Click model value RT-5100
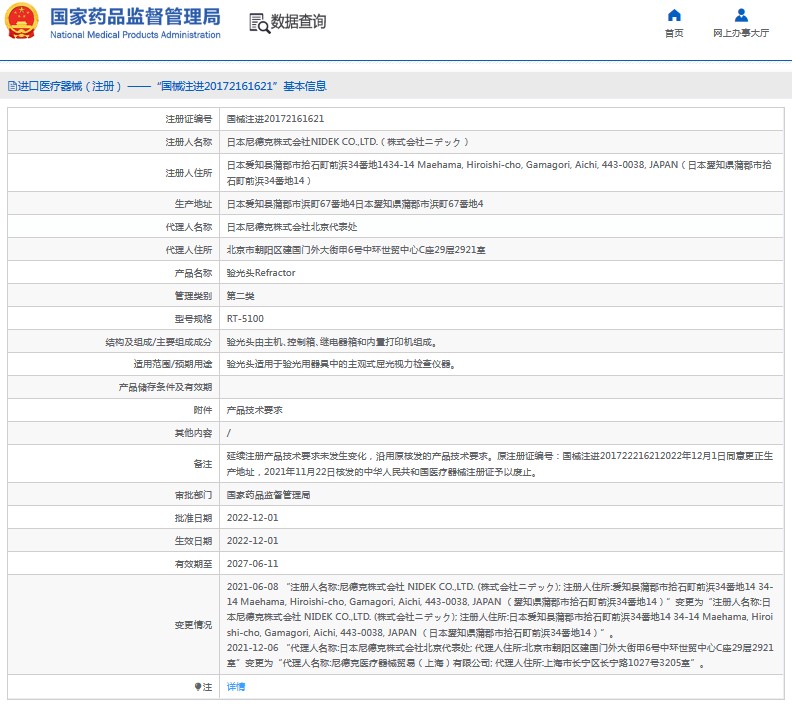This screenshot has height=707, width=792. pyautogui.click(x=245, y=318)
